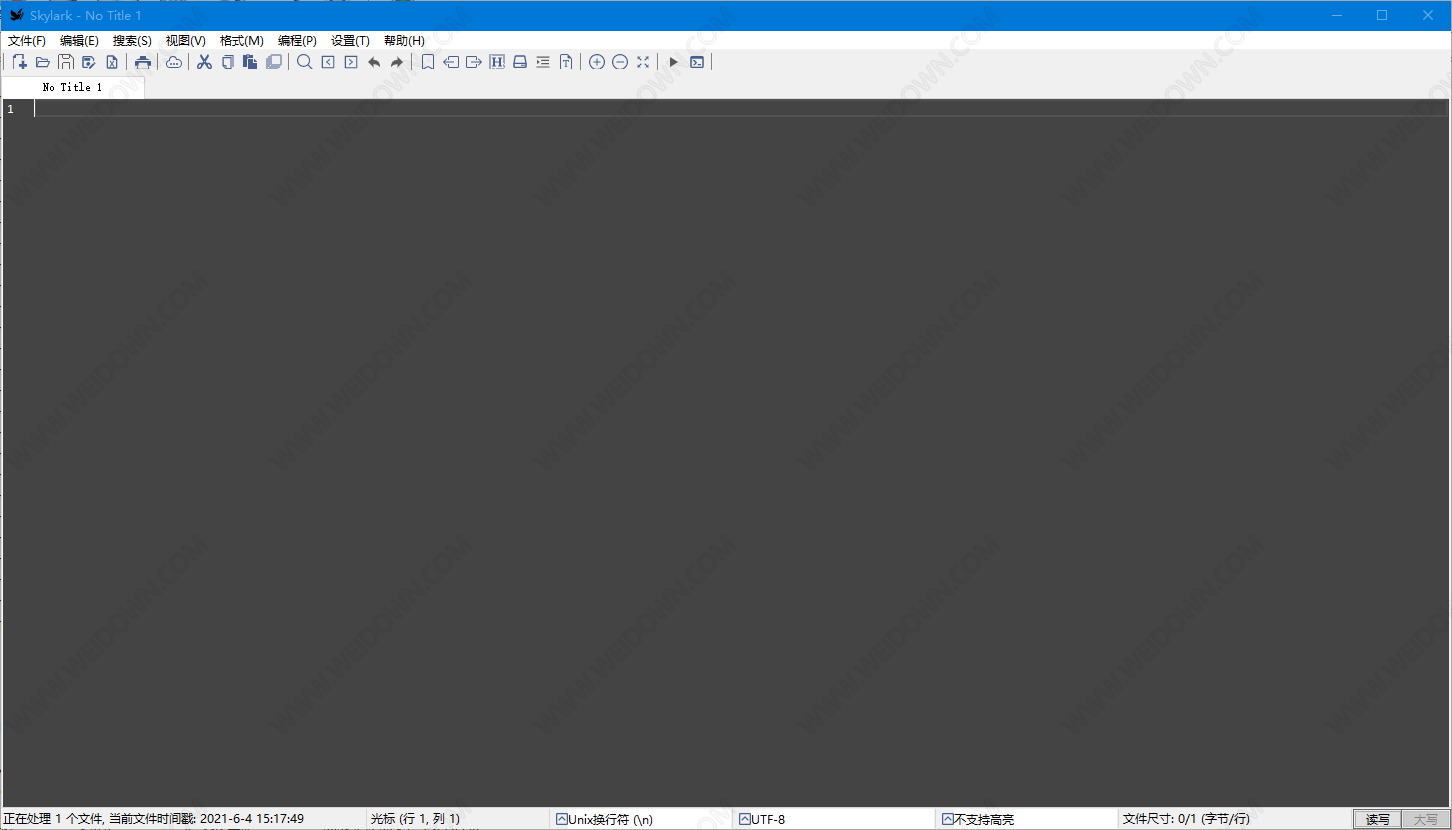Image resolution: width=1452 pixels, height=830 pixels.
Task: Click the magnifier search icon
Action: 305,62
